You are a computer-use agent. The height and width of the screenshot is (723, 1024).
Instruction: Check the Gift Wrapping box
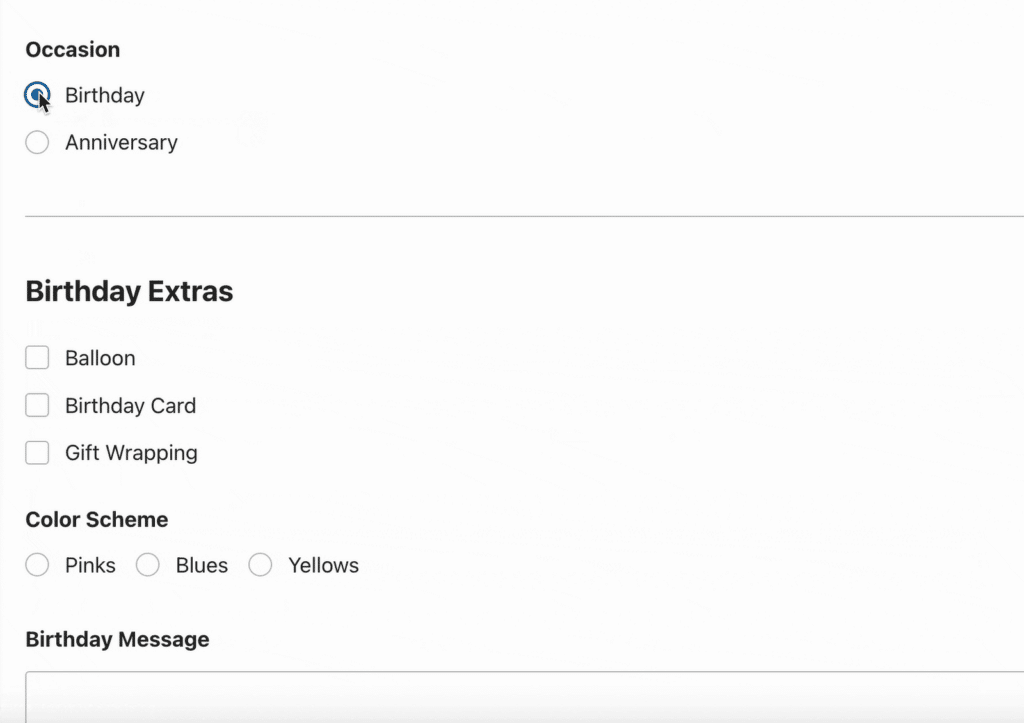pos(37,453)
